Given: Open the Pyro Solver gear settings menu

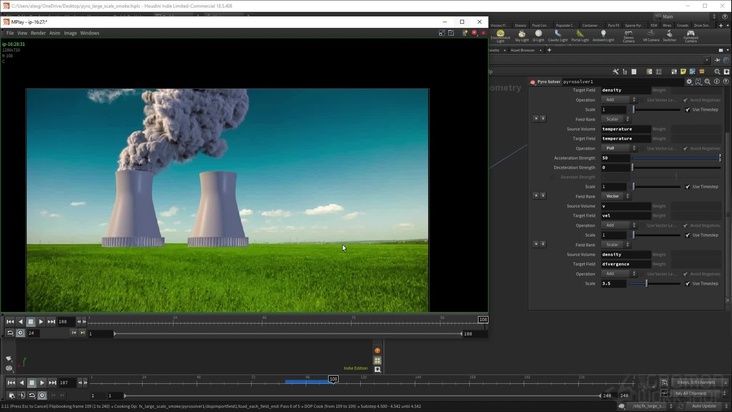Looking at the screenshot, I should [689, 82].
